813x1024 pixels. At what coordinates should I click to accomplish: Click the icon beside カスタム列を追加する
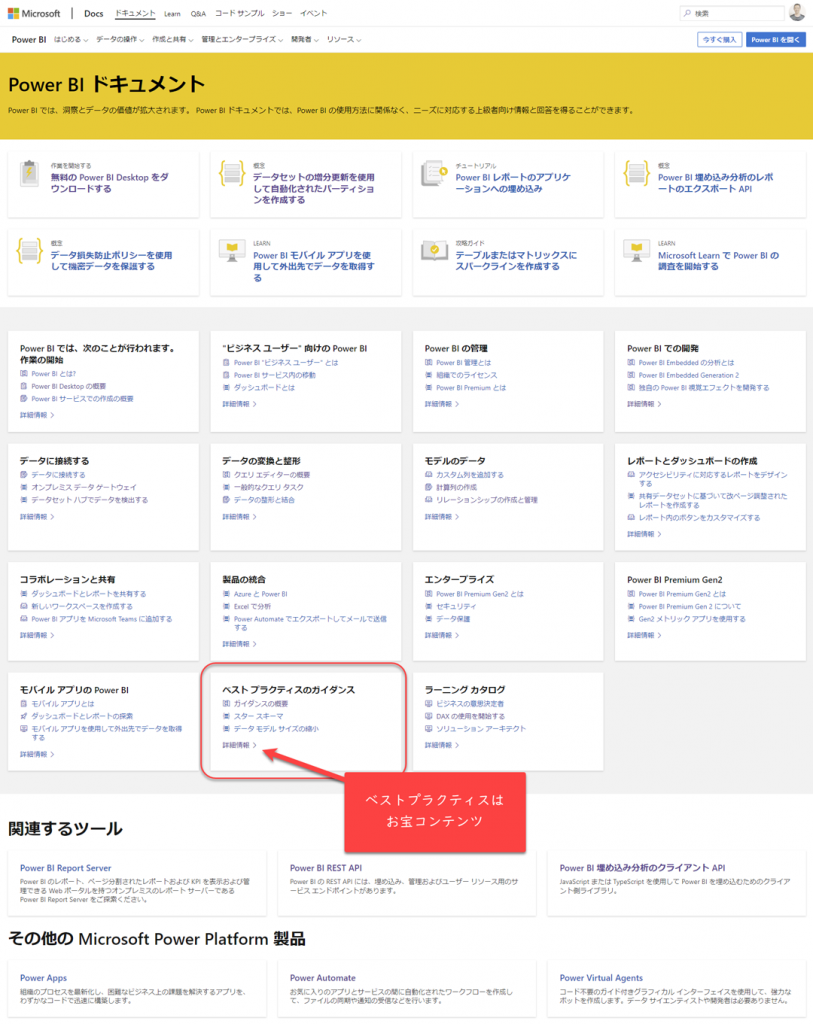coord(428,475)
